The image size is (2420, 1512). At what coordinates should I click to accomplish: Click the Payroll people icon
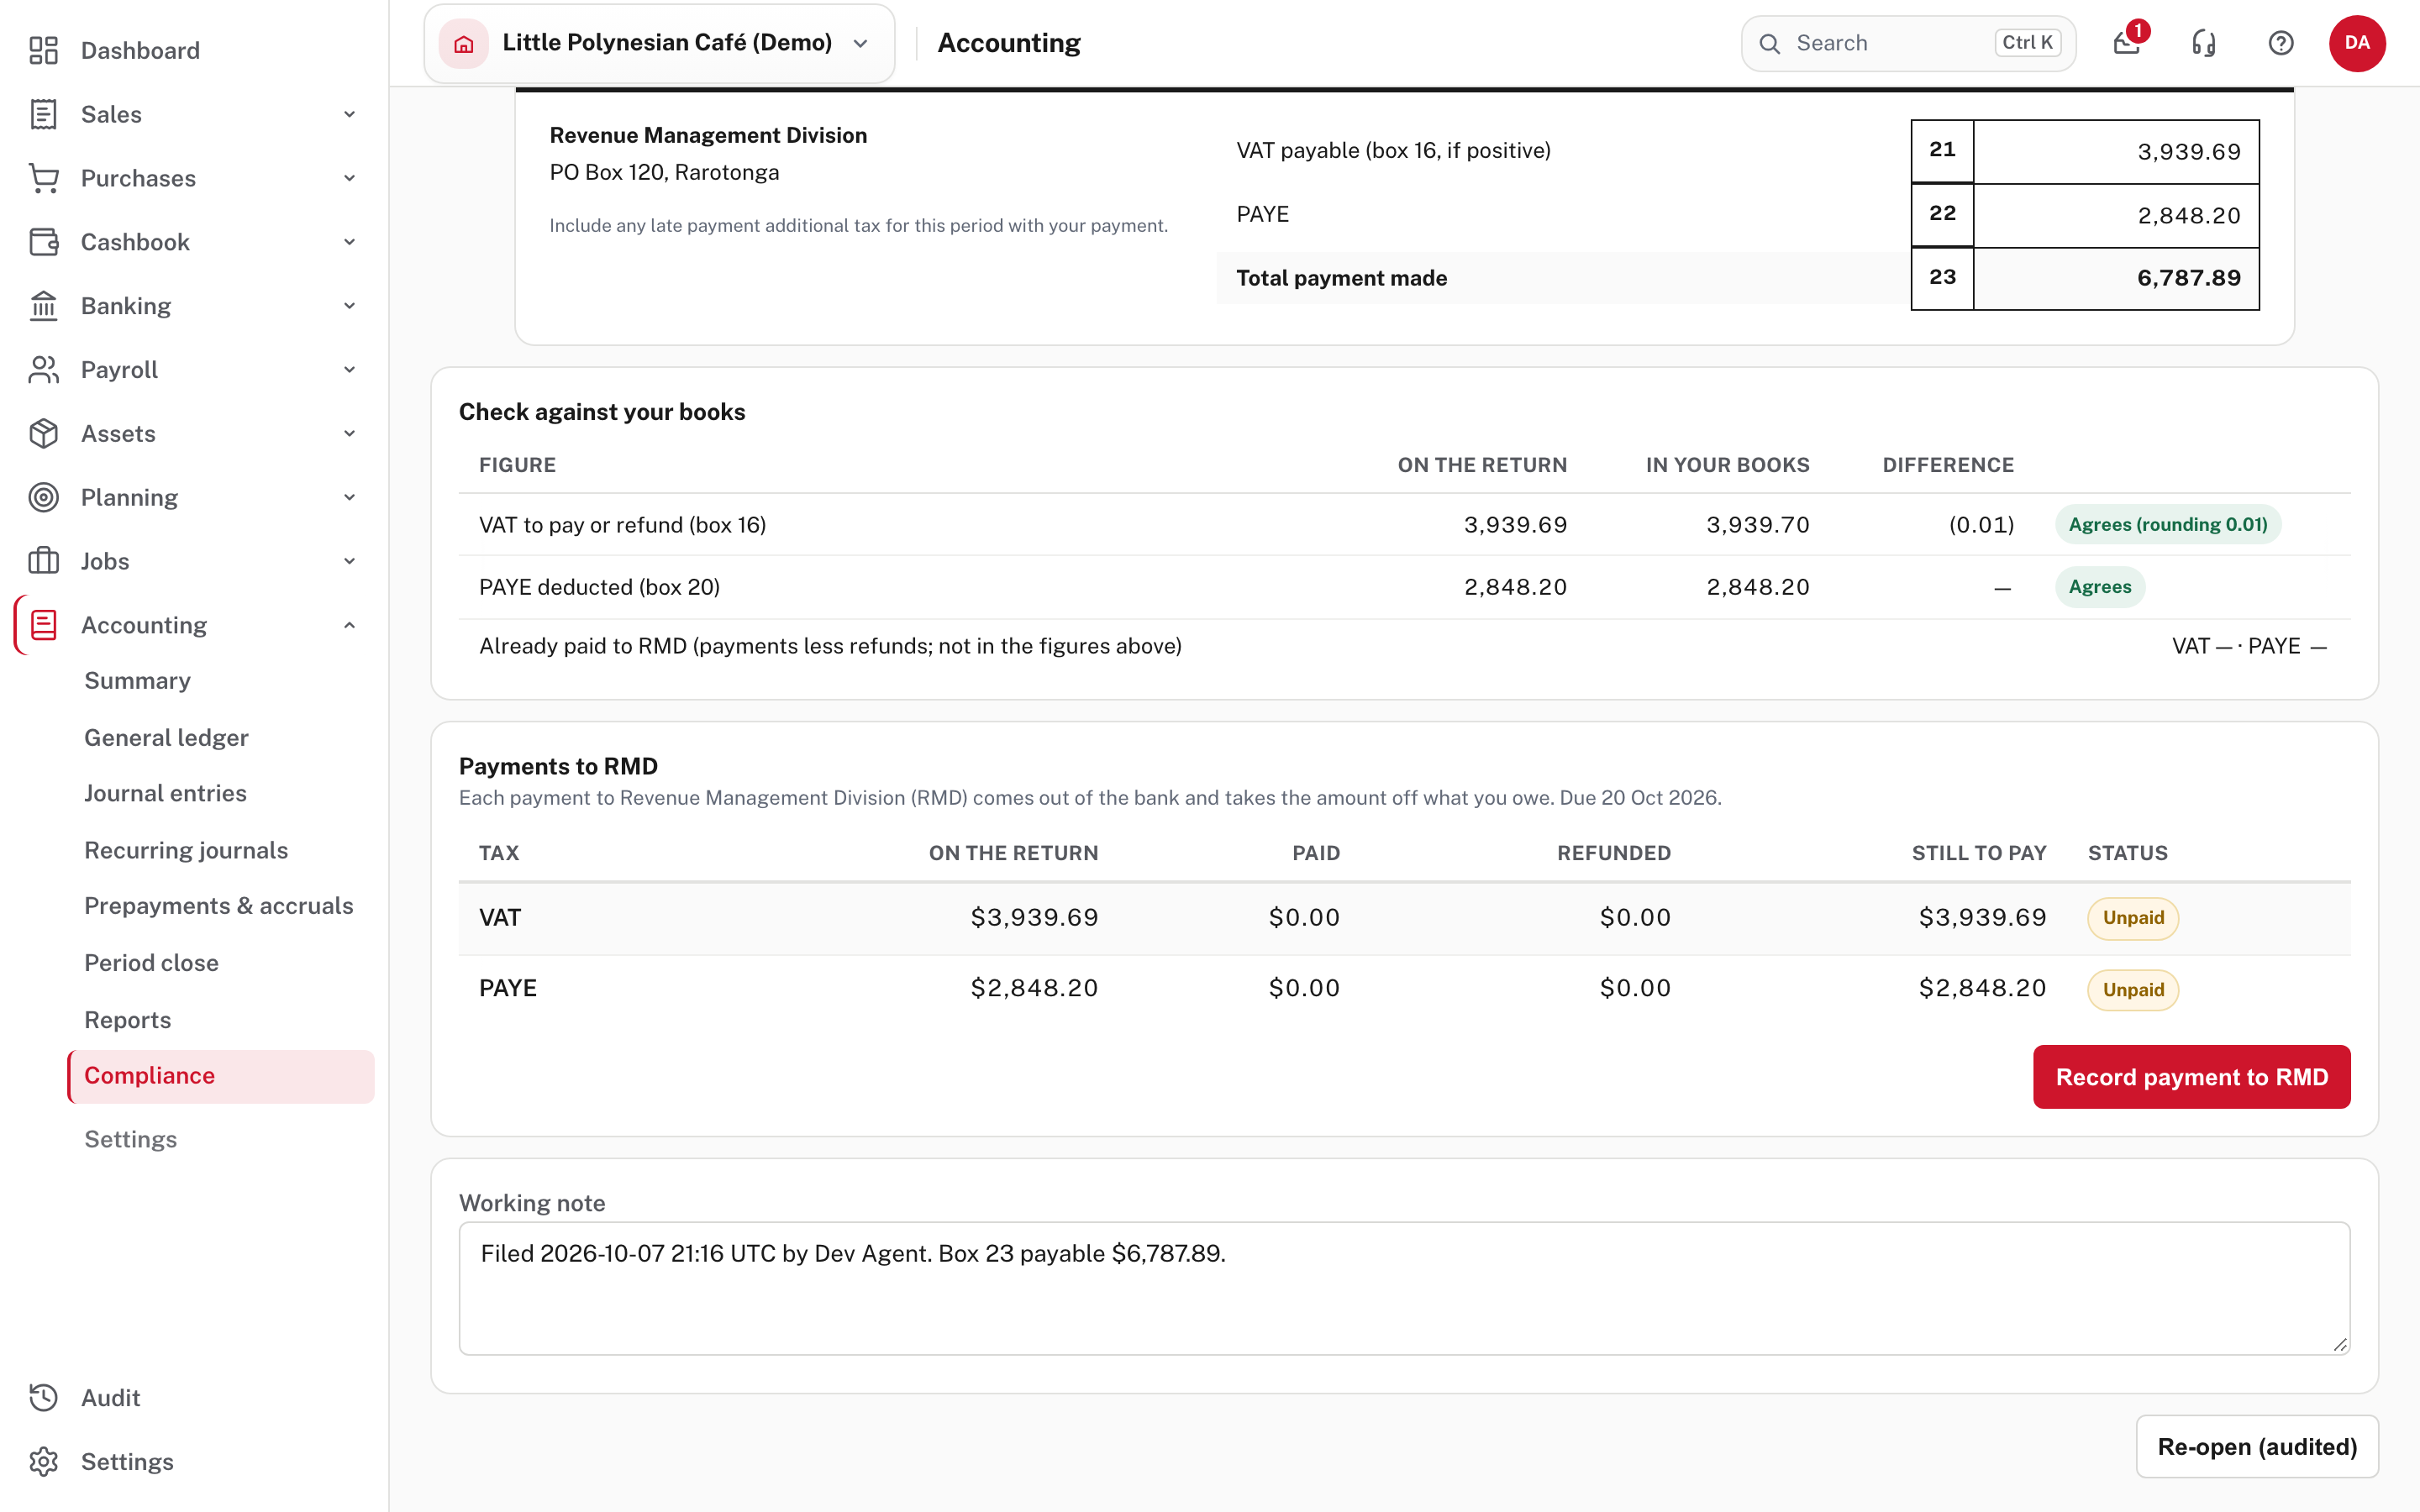coord(43,370)
